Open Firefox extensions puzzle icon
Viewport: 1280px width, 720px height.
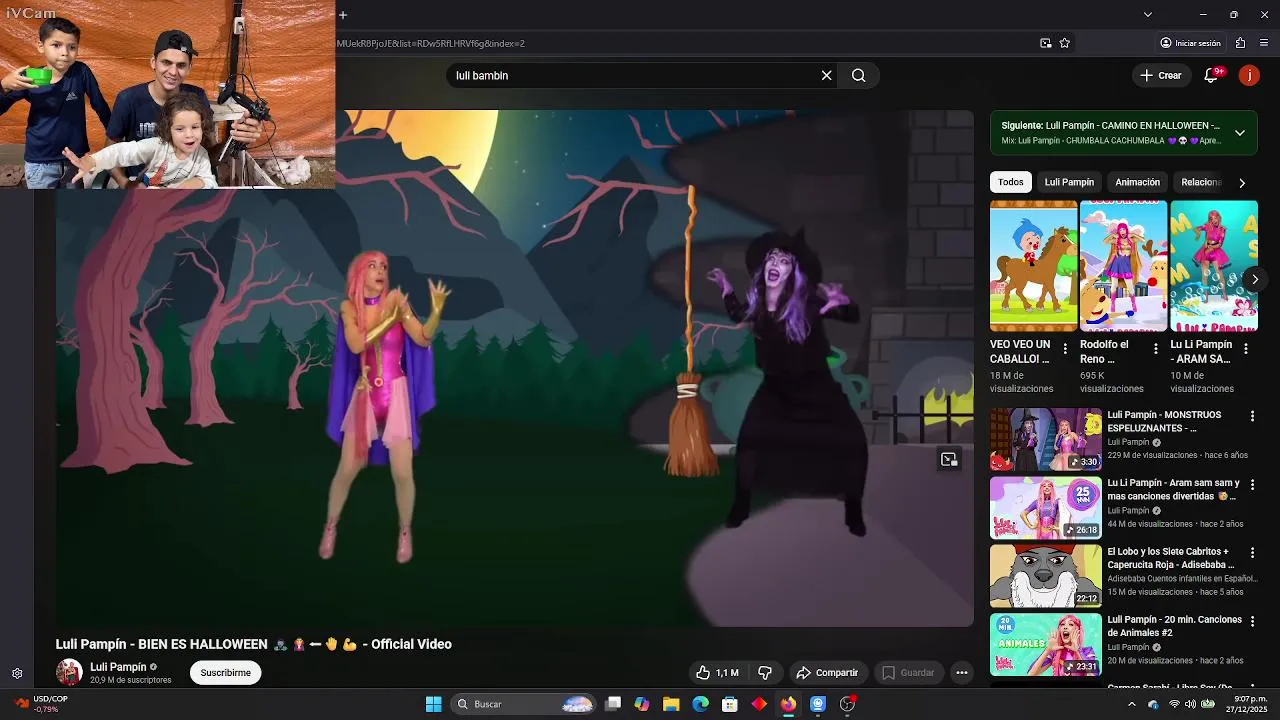(x=1240, y=43)
